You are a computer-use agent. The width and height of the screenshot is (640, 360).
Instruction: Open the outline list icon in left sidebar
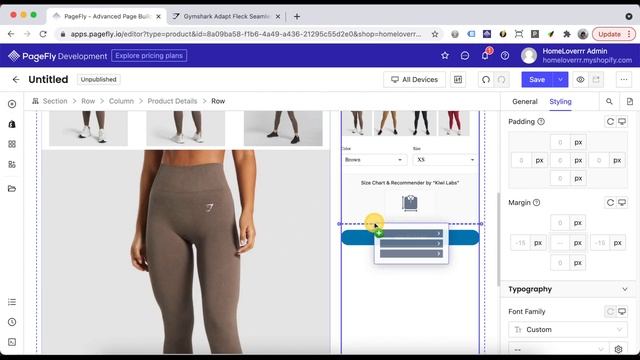pos(12,302)
